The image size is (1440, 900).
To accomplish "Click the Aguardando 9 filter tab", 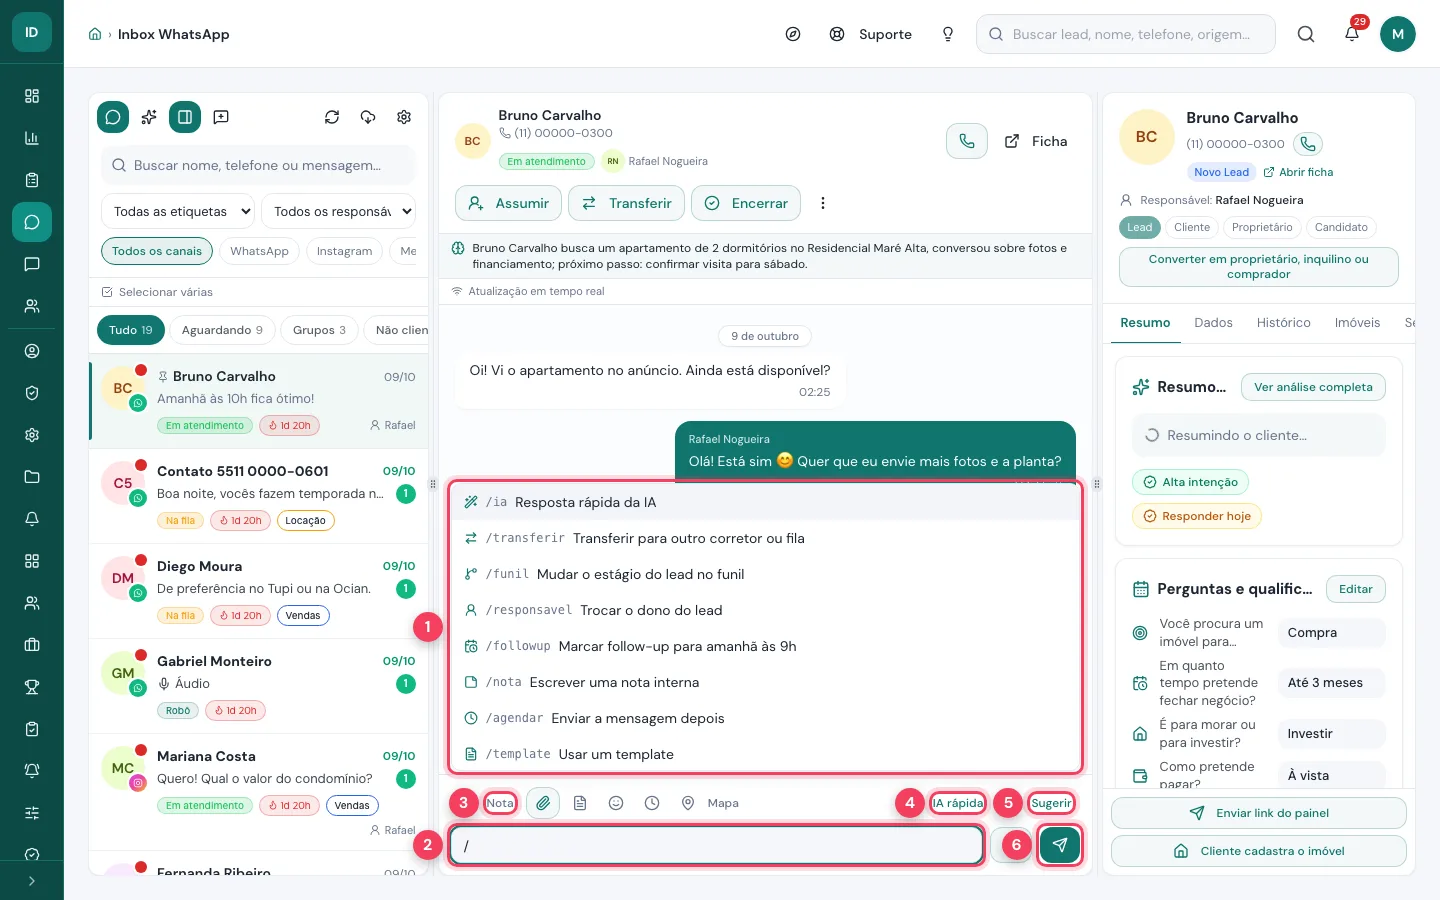I will click(222, 330).
